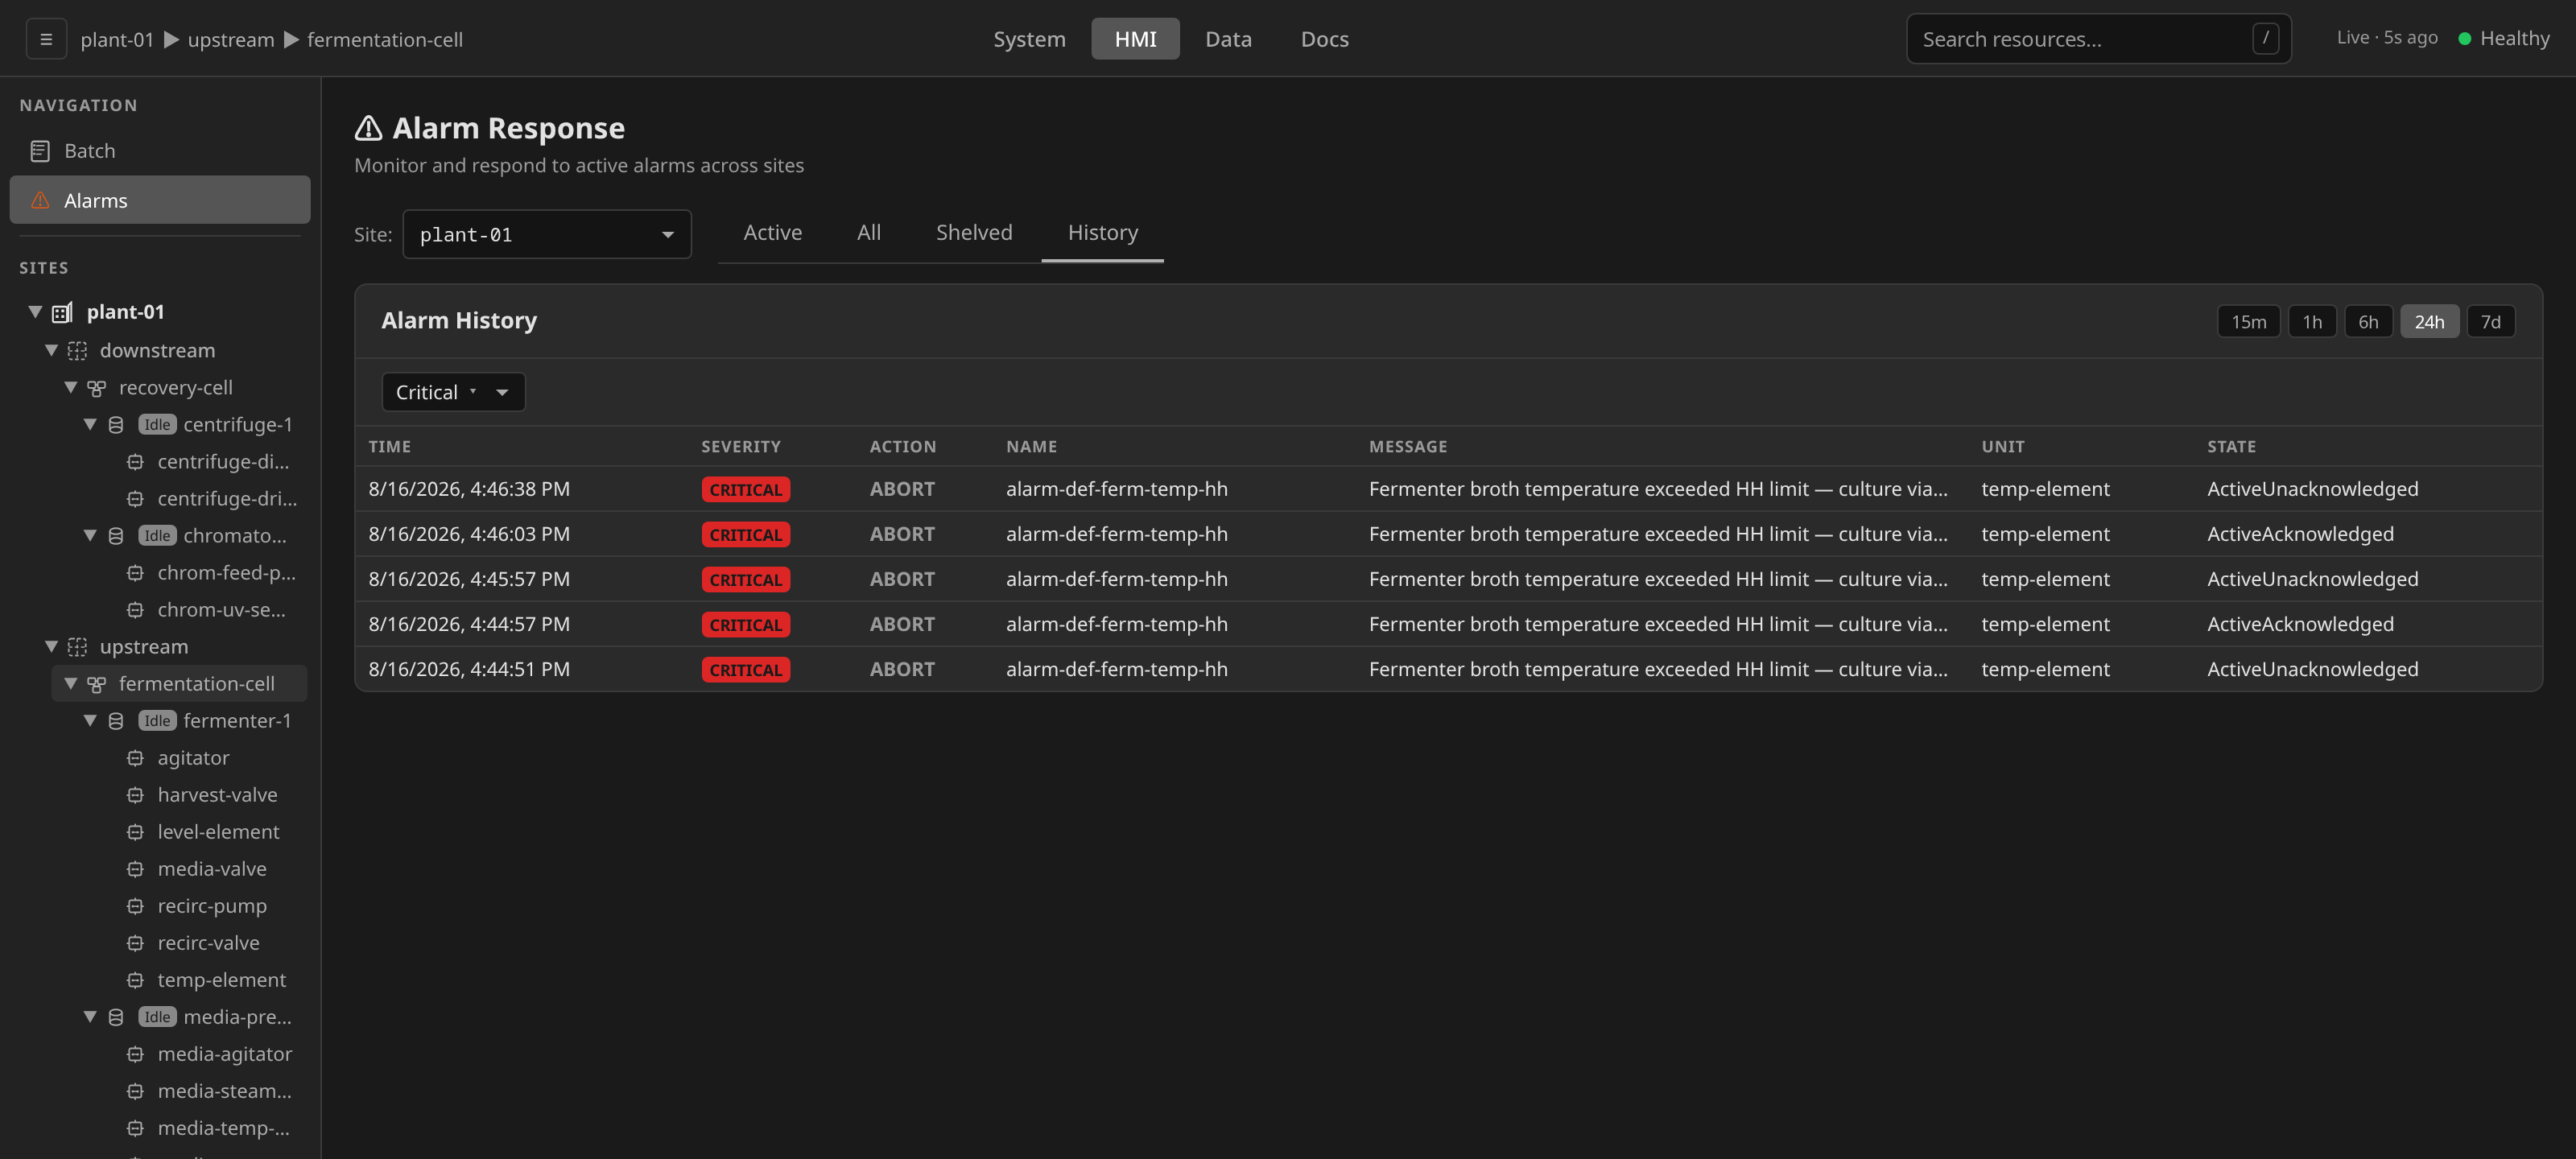Collapse the fermentation-cell tree node

(71, 683)
